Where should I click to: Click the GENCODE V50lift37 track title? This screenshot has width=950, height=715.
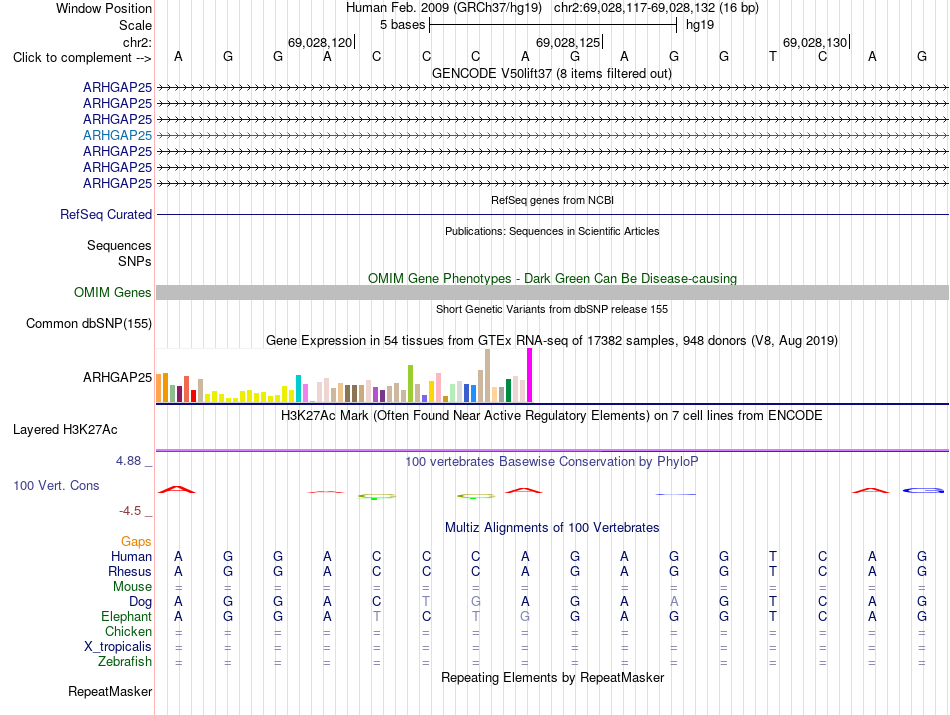552,73
